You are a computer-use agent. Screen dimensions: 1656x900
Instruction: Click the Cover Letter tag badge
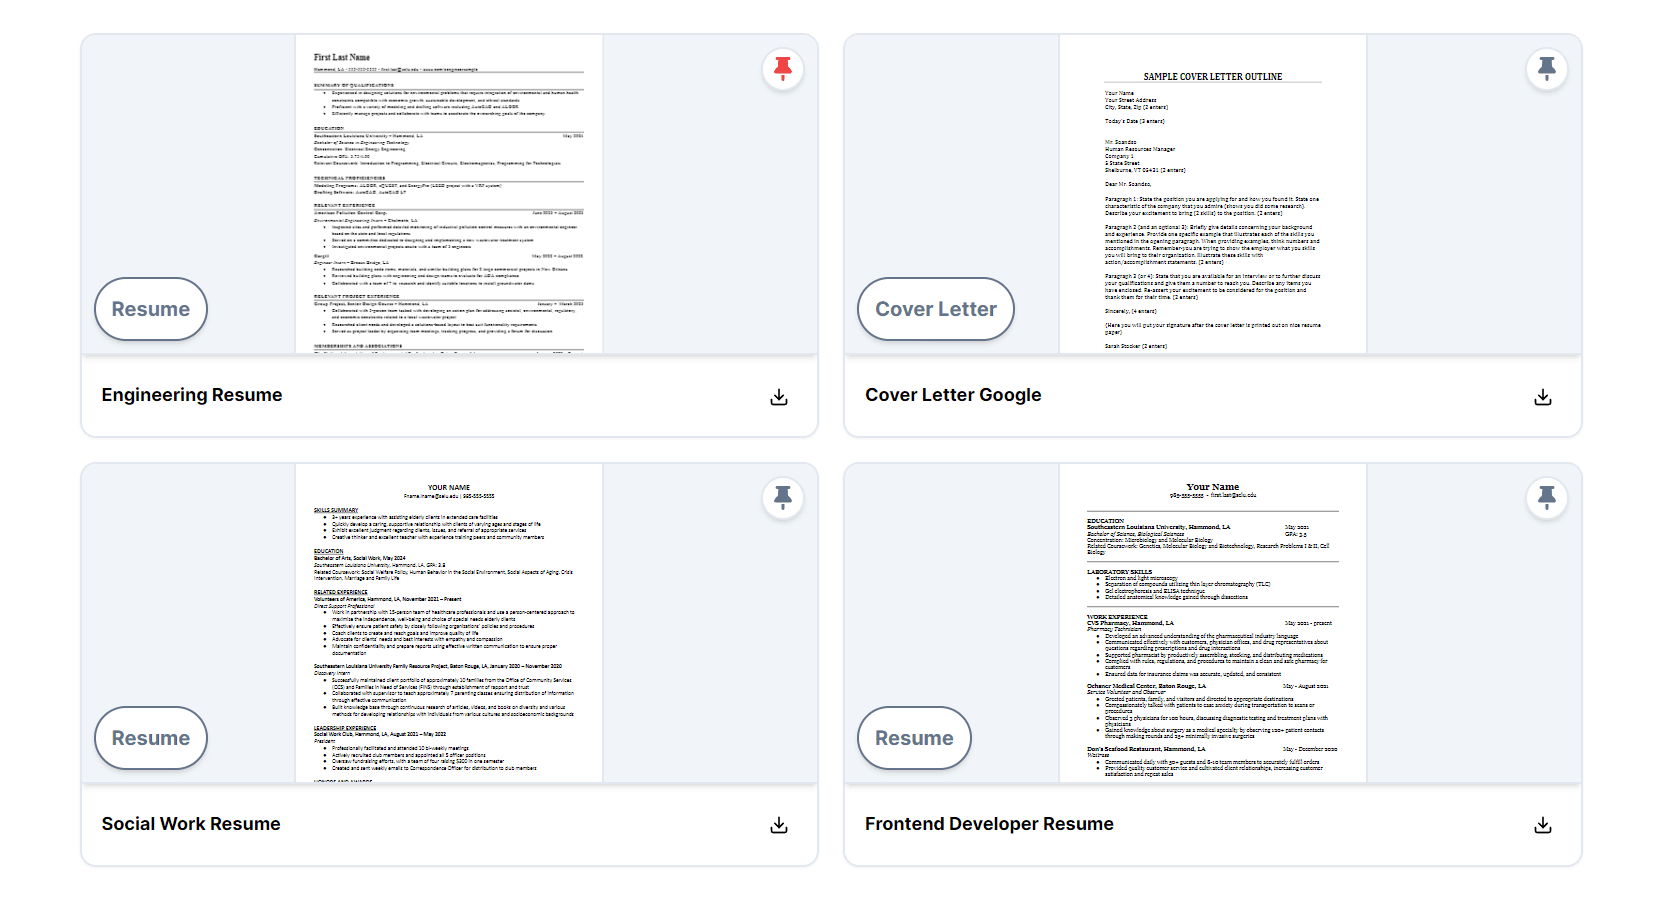coord(936,309)
